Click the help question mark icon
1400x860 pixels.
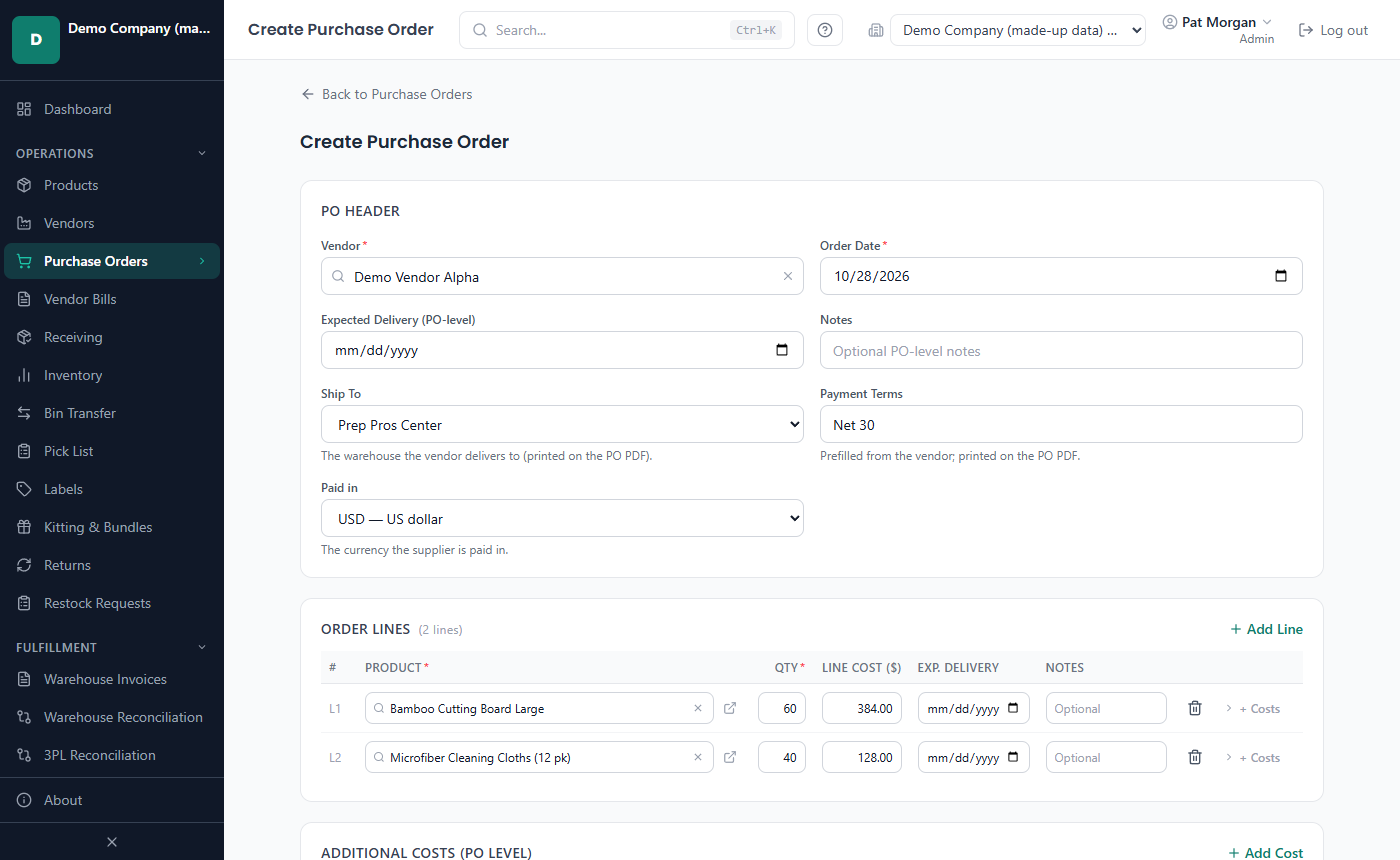[825, 30]
